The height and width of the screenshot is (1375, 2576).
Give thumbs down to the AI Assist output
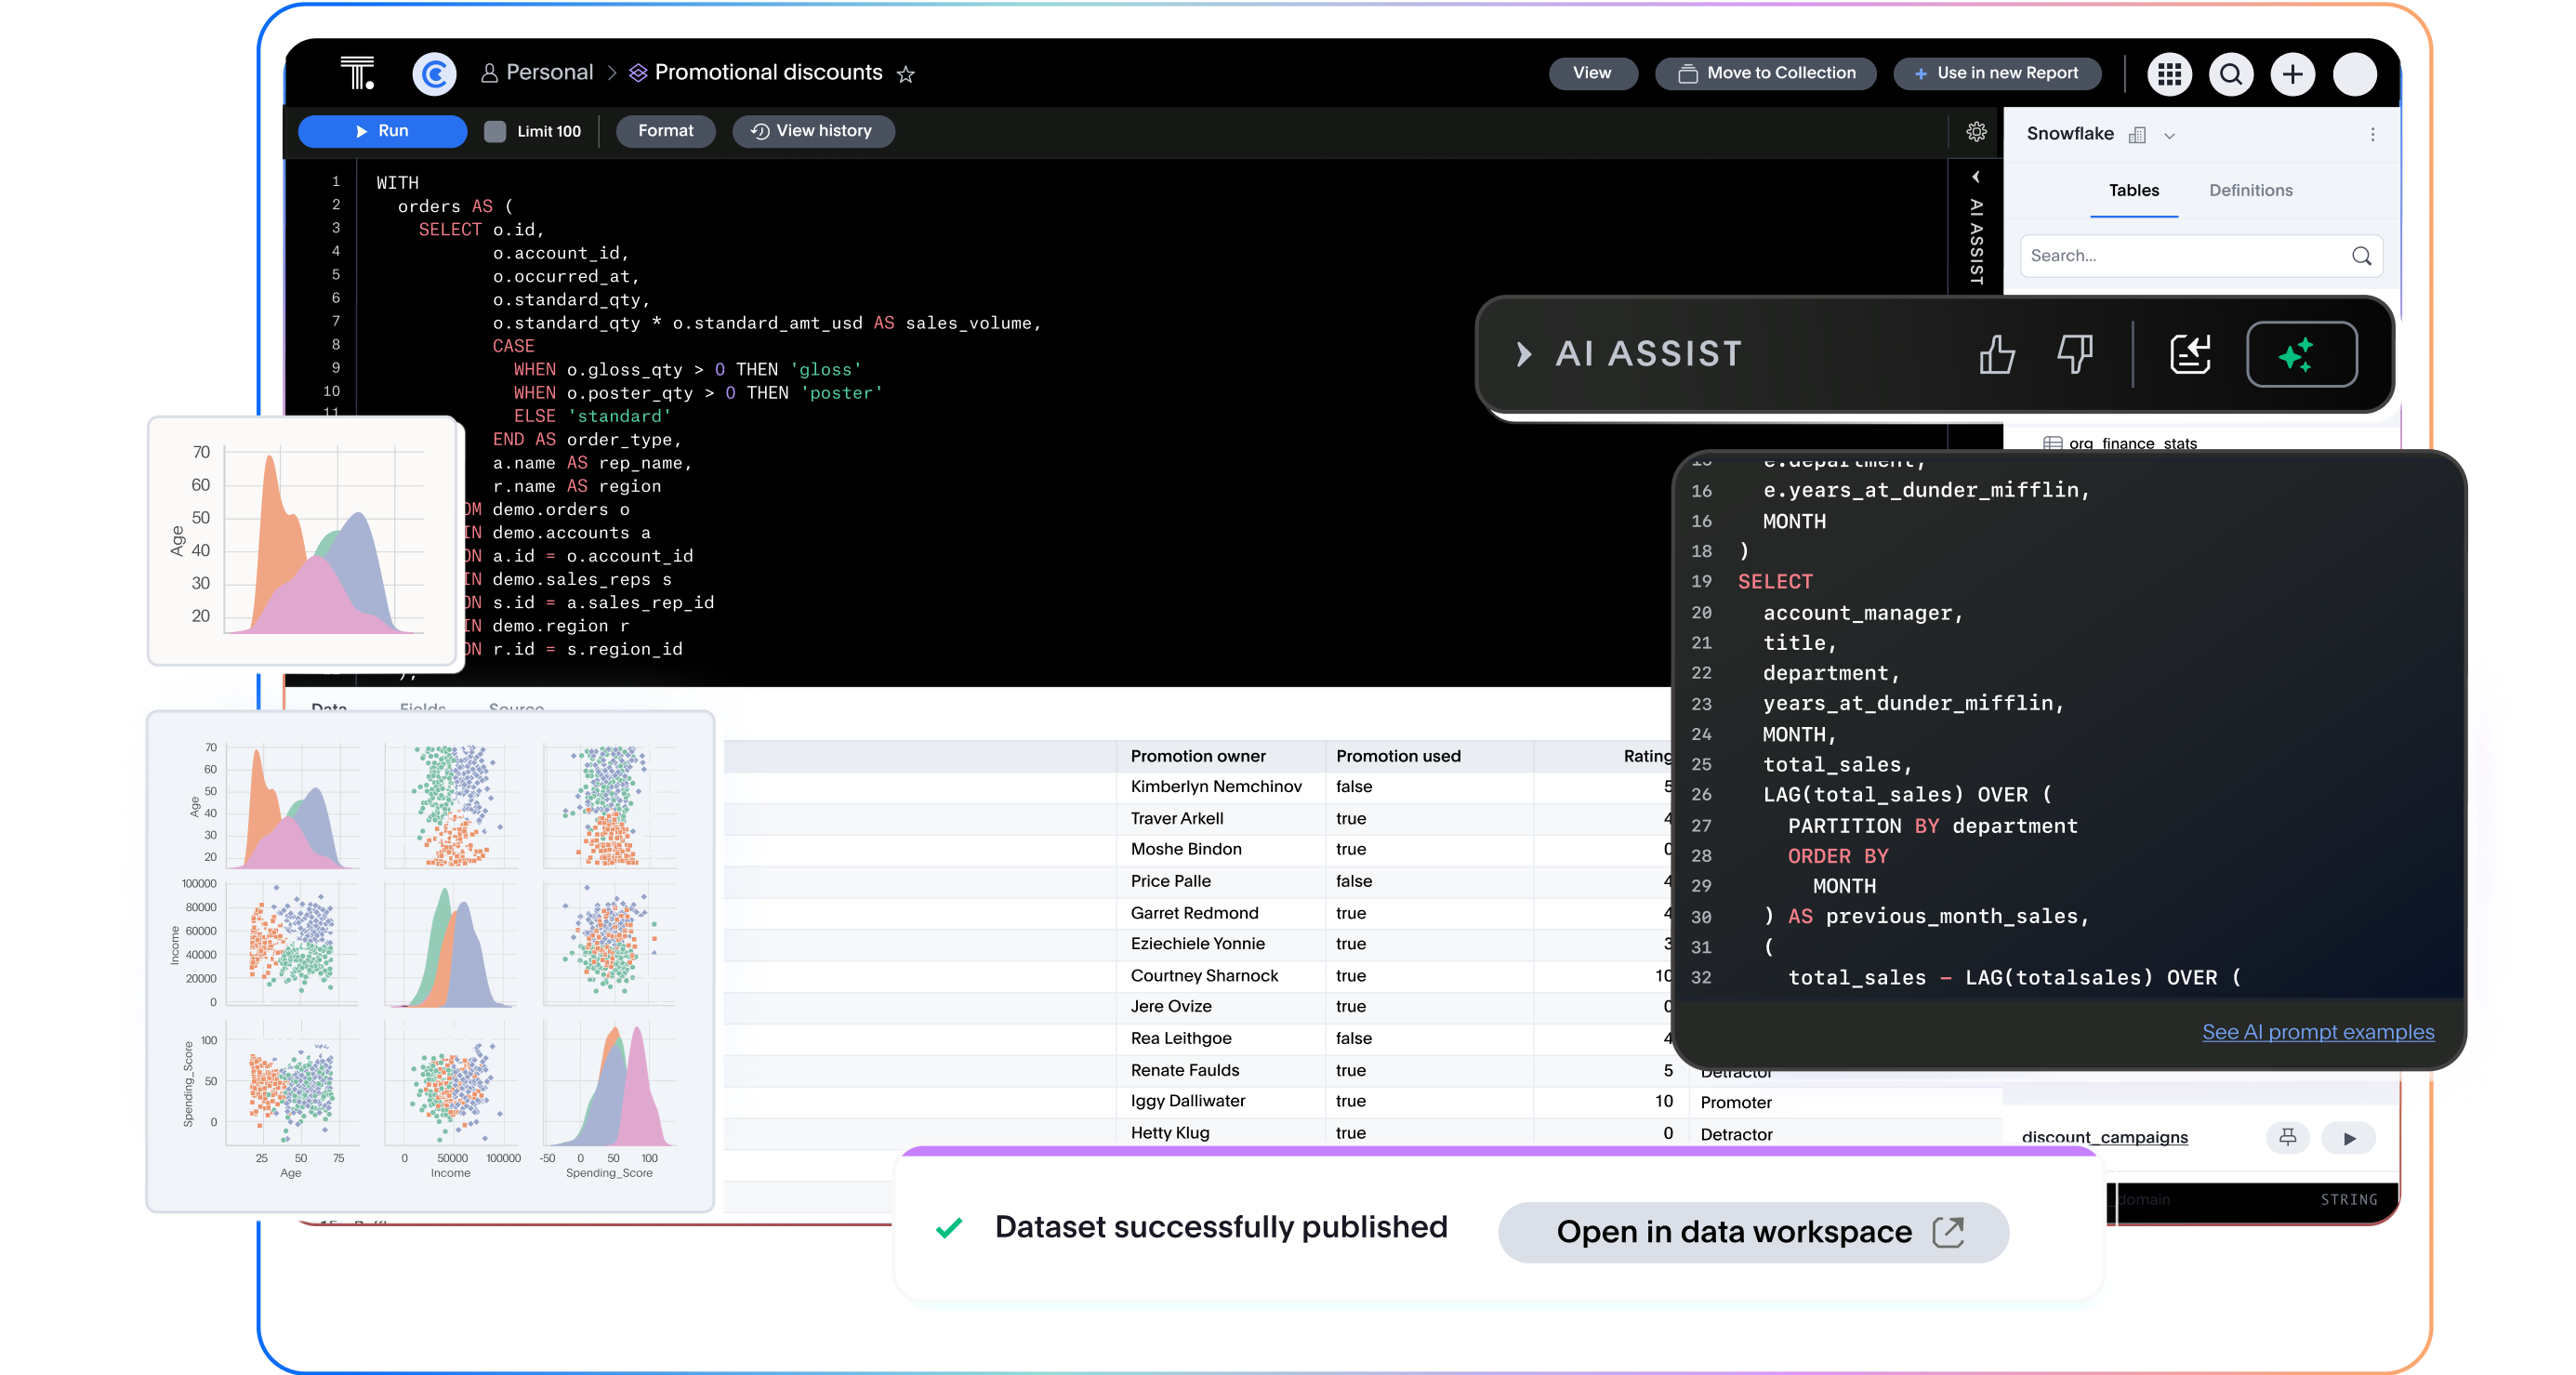2076,354
